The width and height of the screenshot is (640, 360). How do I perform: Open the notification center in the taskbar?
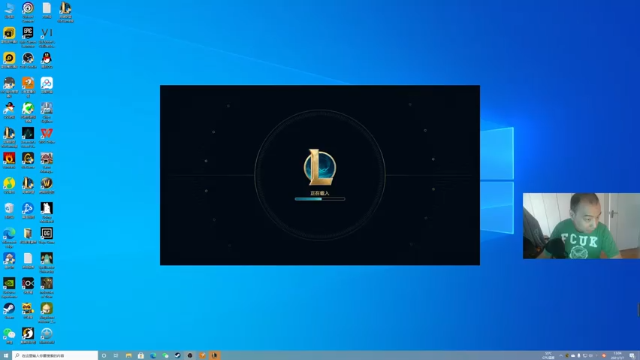(632, 356)
